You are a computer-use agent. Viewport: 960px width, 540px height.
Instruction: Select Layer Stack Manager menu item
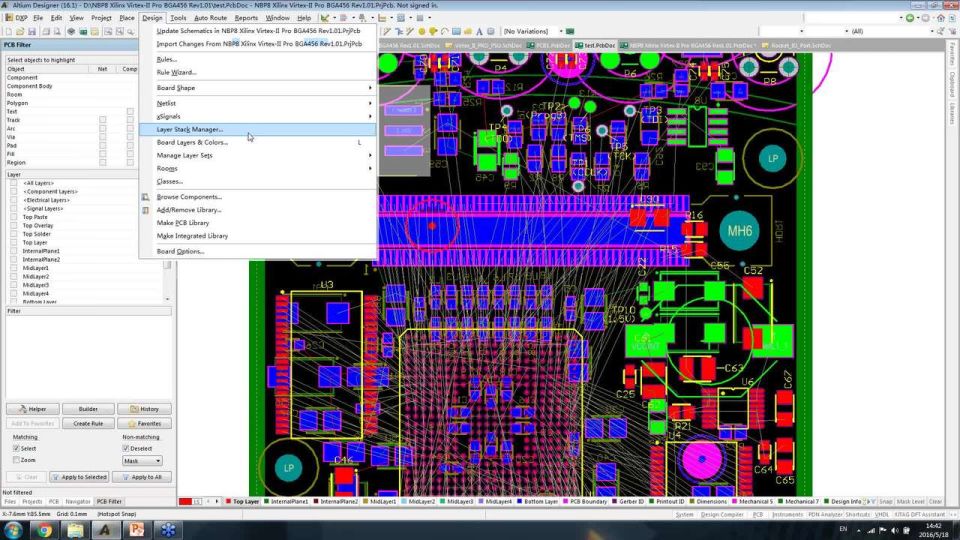click(x=258, y=129)
